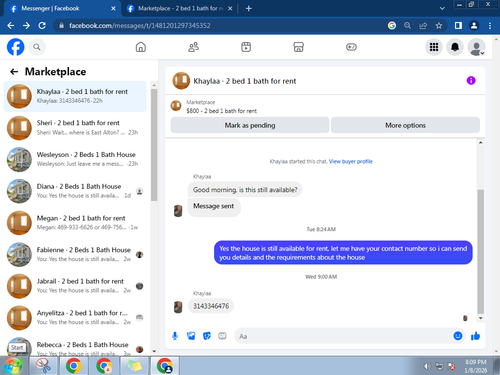Viewport: 500px width, 375px height.
Task: Click the zoom magnifier icon in address bar
Action: (407, 25)
